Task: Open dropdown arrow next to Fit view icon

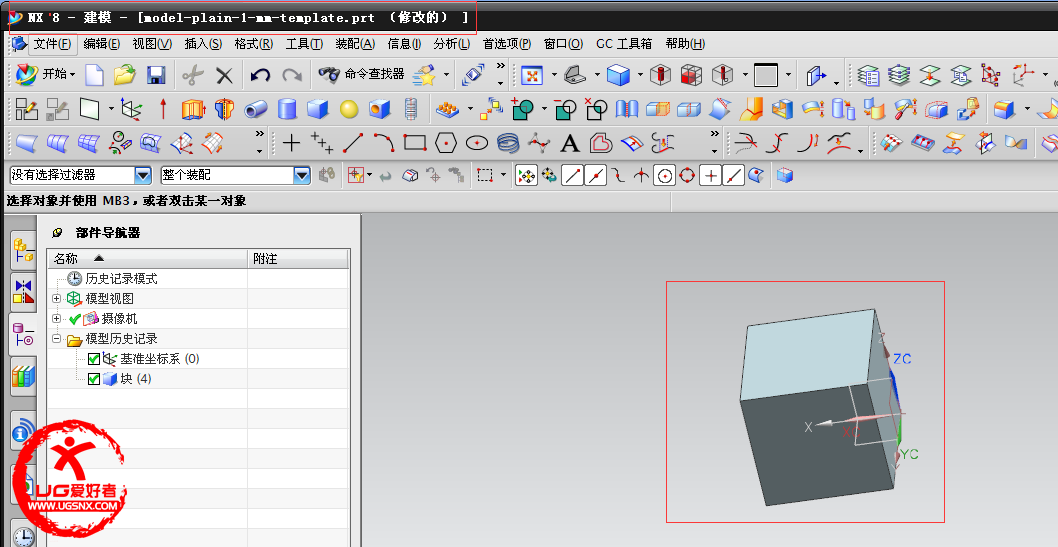Action: pos(554,75)
